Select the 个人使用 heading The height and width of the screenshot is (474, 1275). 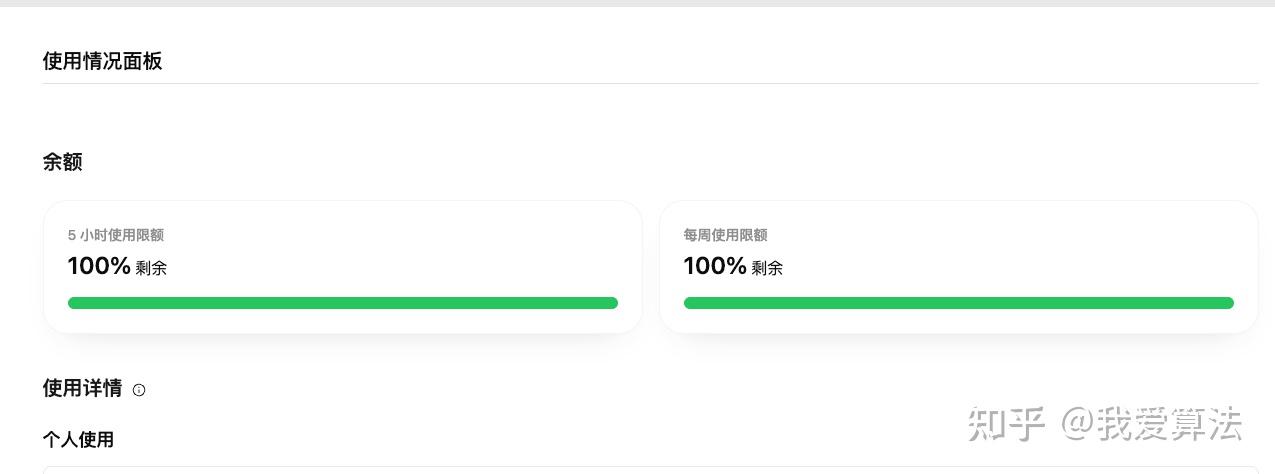pyautogui.click(x=78, y=439)
